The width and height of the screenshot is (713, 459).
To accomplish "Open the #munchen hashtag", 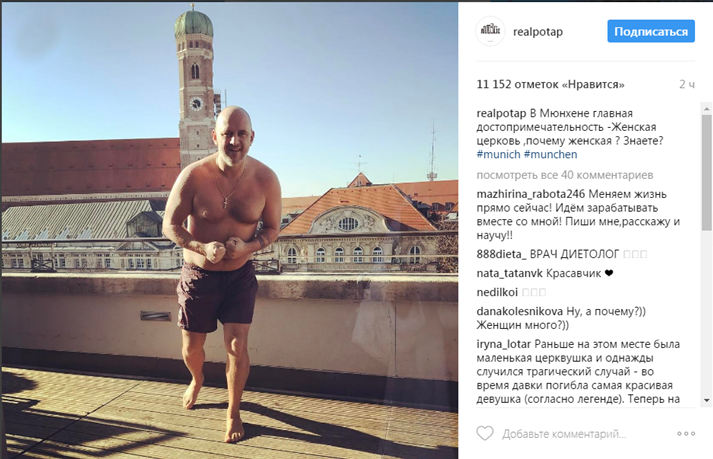I will [550, 154].
